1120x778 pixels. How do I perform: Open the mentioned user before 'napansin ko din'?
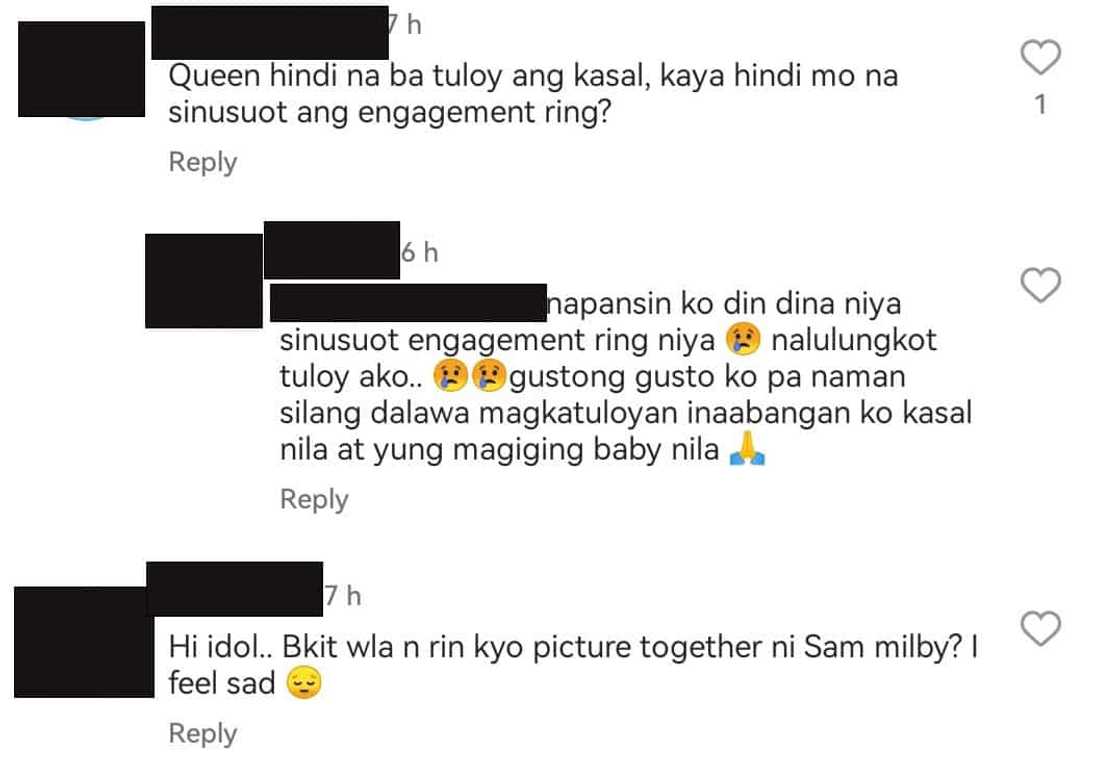pos(409,303)
